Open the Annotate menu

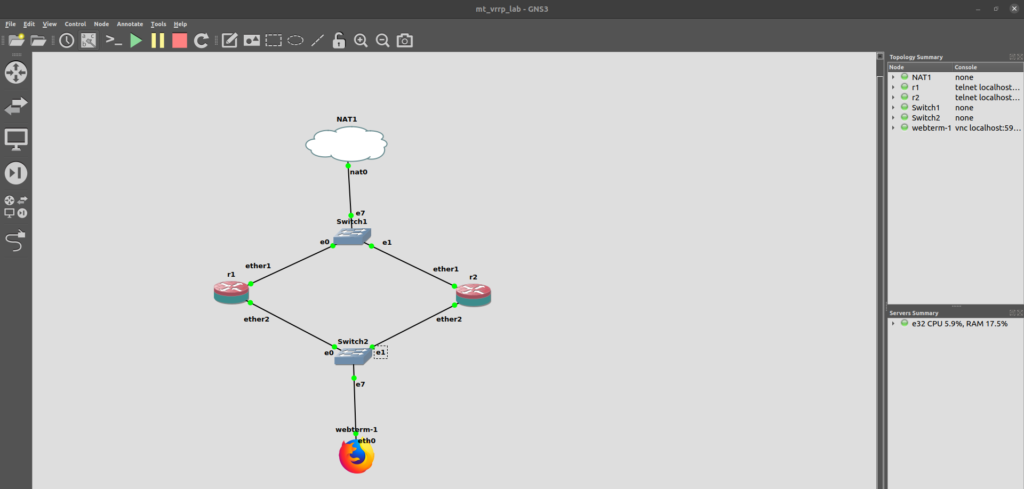[130, 23]
